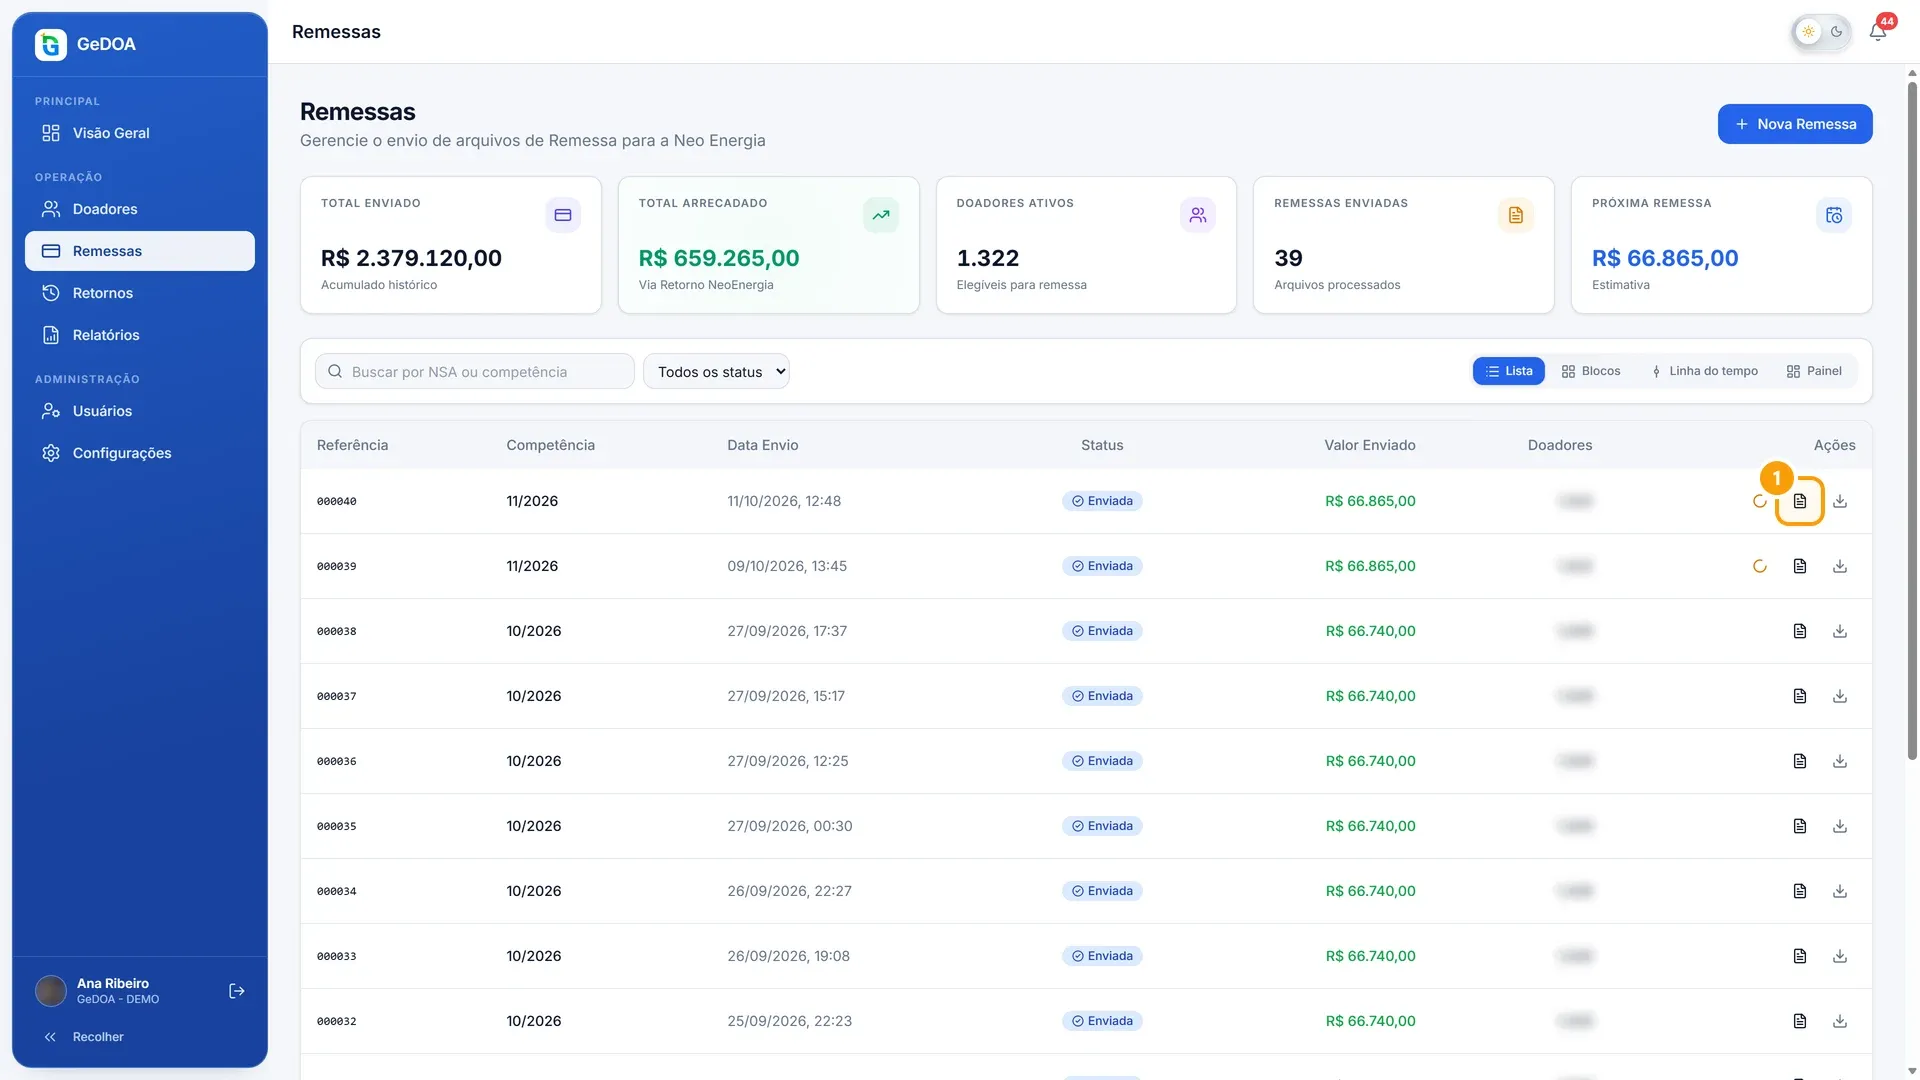Viewport: 1920px width, 1080px height.
Task: Switch to Painel view
Action: 1814,371
